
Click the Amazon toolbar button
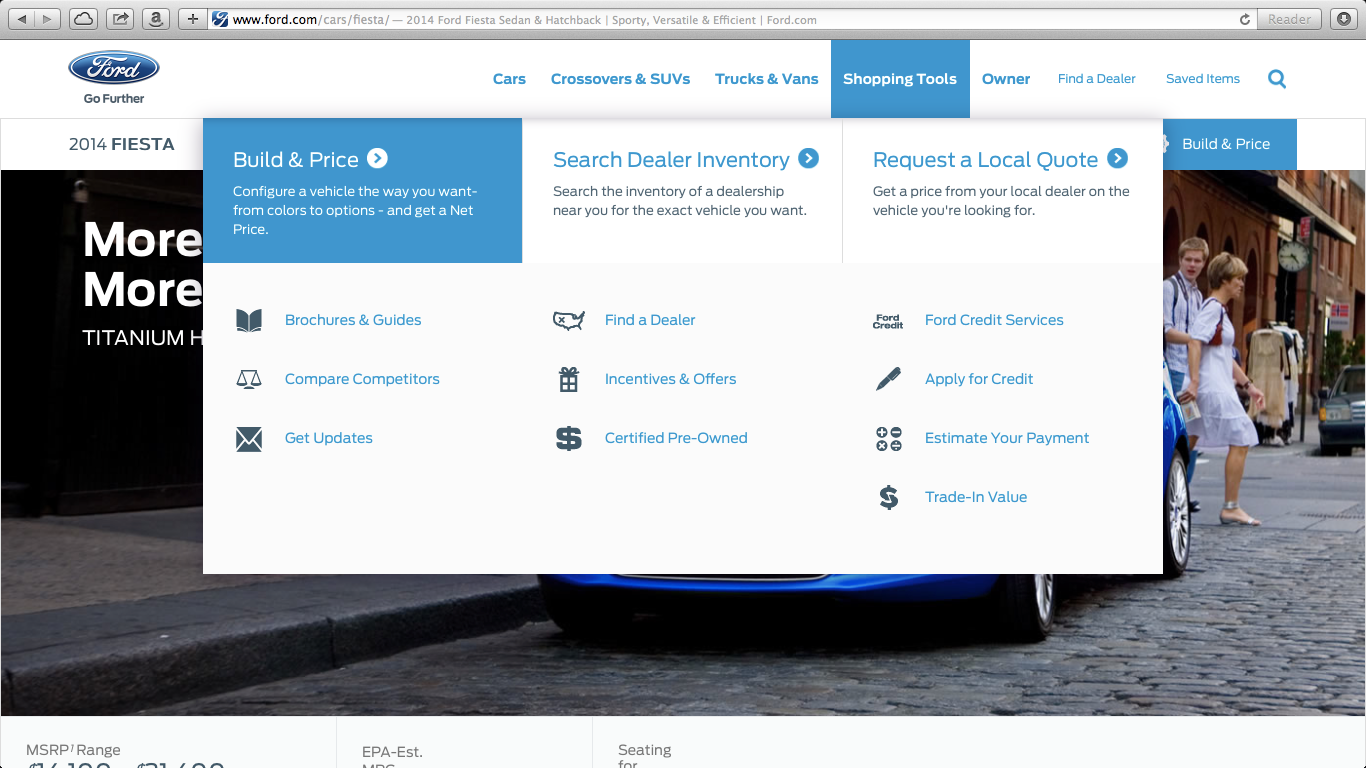click(155, 19)
